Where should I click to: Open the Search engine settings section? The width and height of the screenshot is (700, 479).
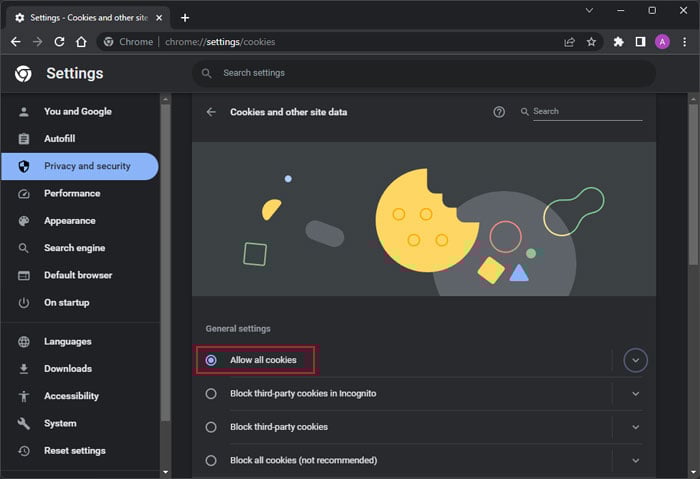pyautogui.click(x=74, y=248)
